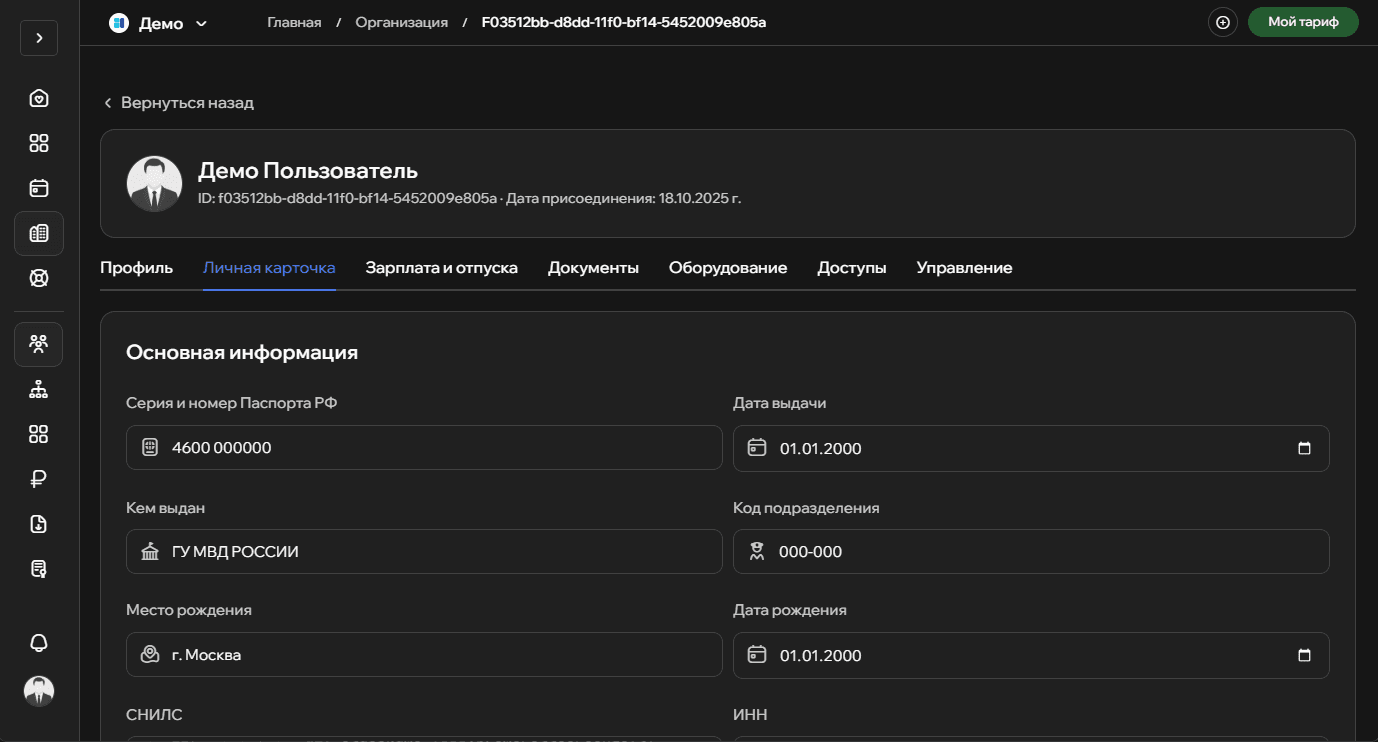
Task: Click the Демо Пользователь name heading
Action: tap(308, 170)
